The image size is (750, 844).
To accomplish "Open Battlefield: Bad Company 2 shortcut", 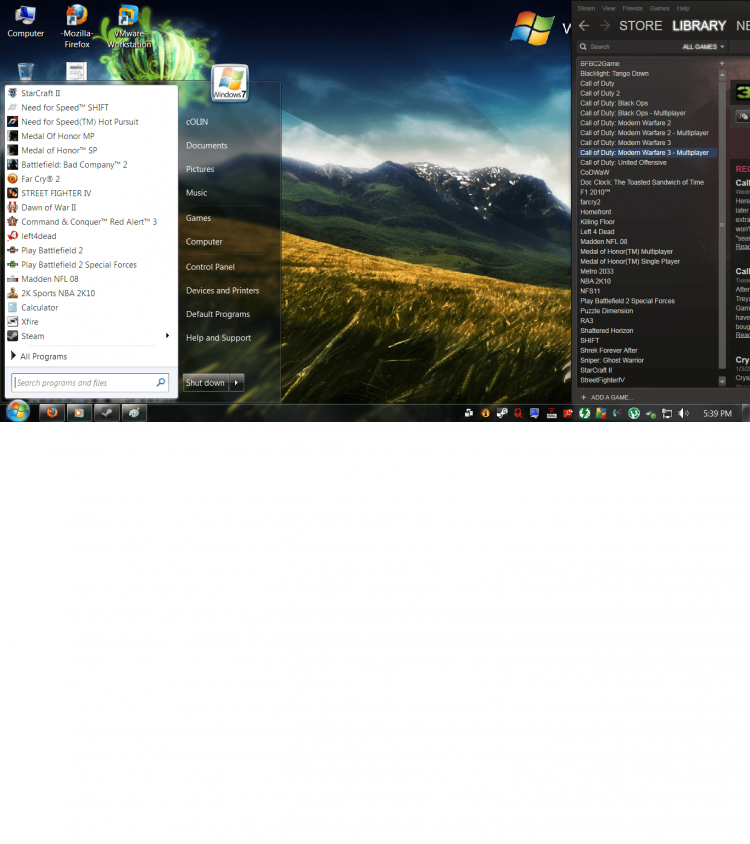I will 74,165.
